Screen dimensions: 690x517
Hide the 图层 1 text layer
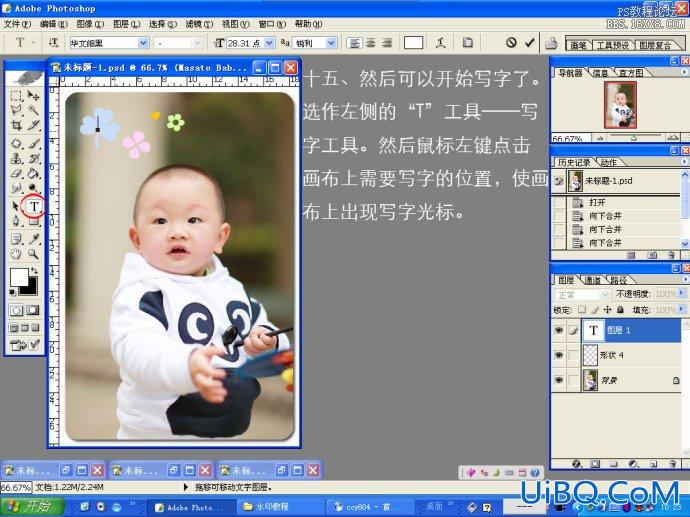point(559,330)
